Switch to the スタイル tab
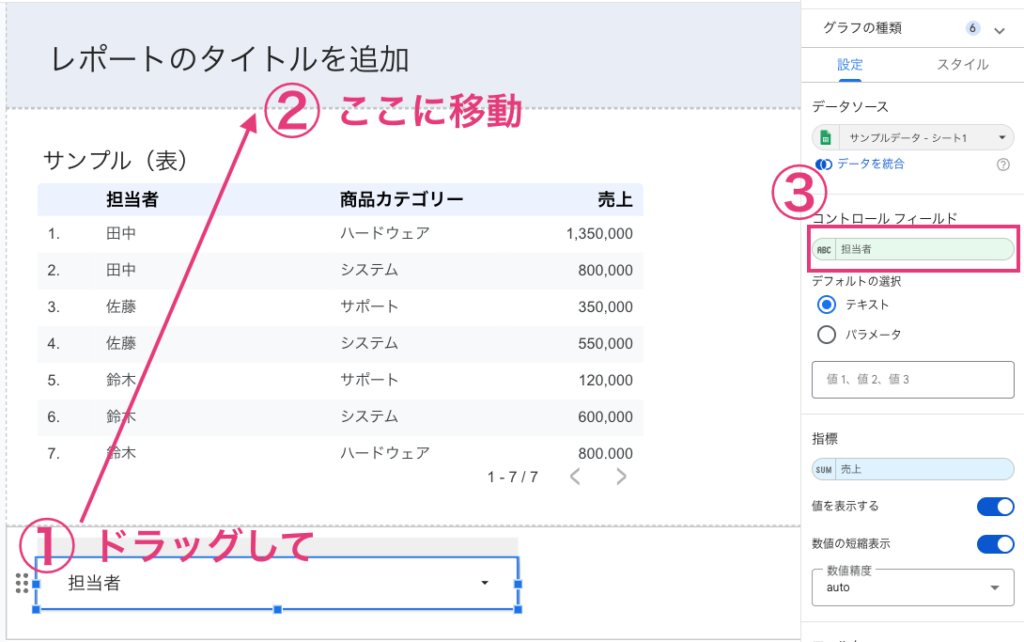 pos(962,65)
